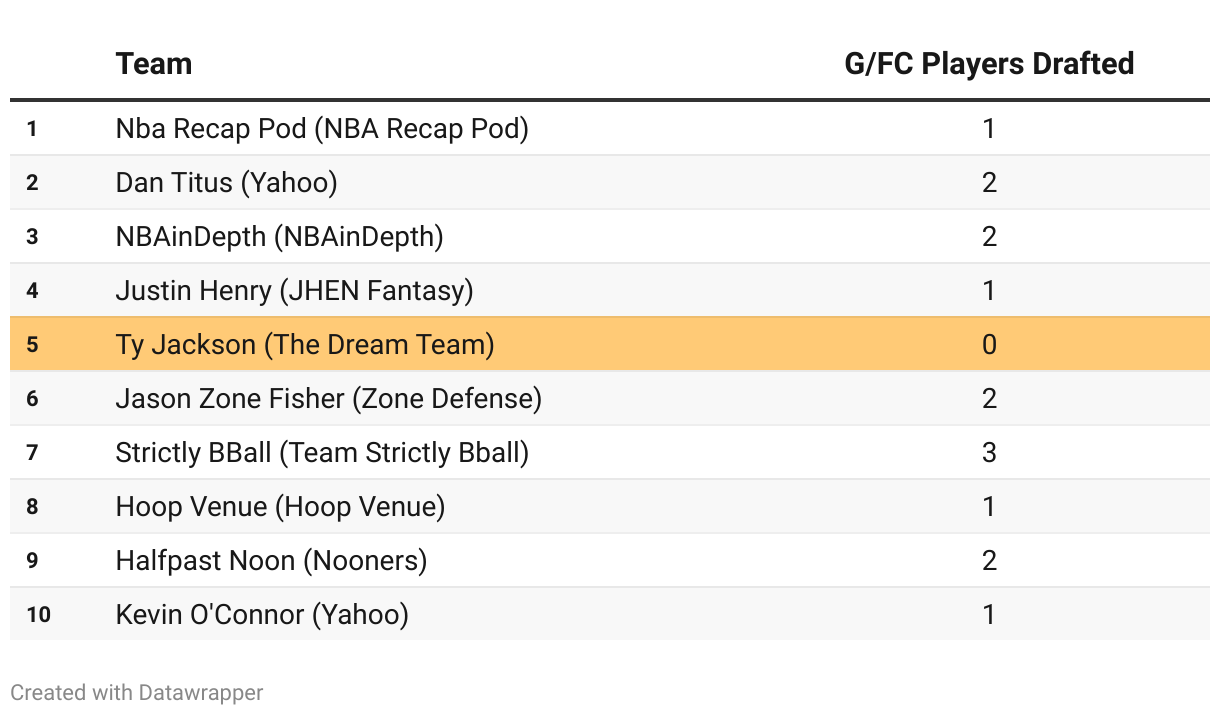Click the rank number 5 cell

[x=32, y=345]
